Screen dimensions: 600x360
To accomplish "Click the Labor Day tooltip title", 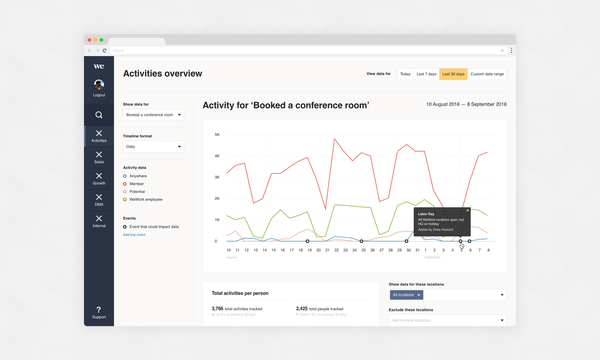I will [x=426, y=214].
